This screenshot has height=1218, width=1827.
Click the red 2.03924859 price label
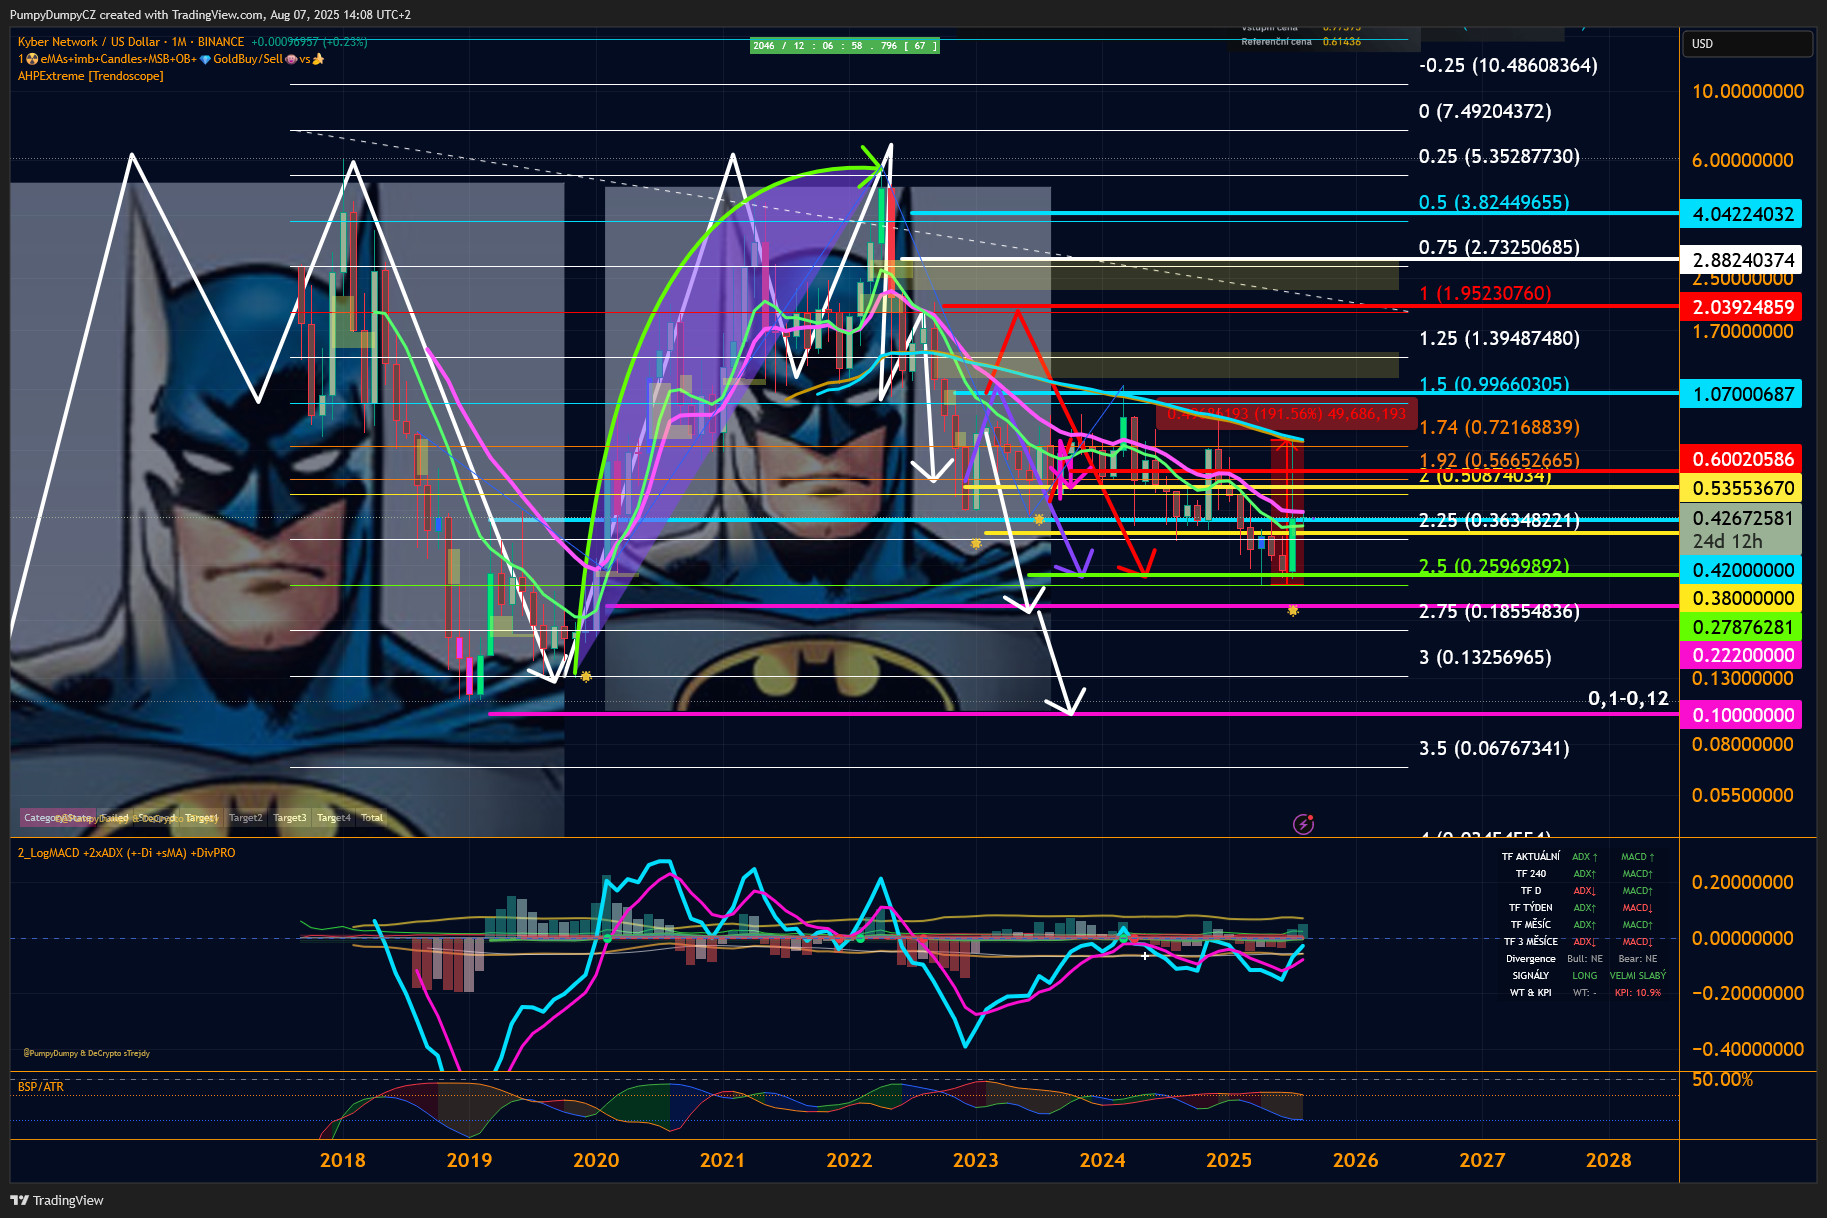(x=1742, y=307)
